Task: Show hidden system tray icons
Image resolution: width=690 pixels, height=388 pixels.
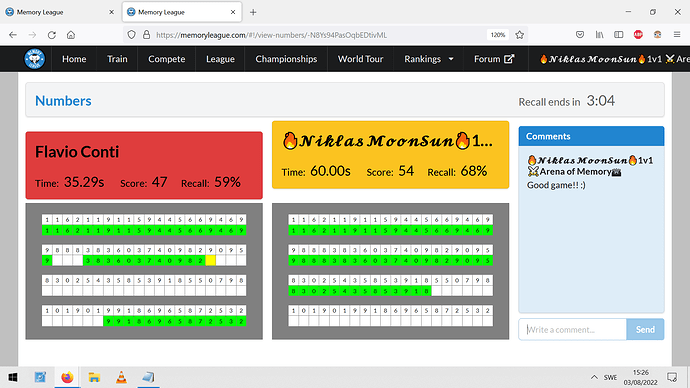Action: [x=594, y=377]
